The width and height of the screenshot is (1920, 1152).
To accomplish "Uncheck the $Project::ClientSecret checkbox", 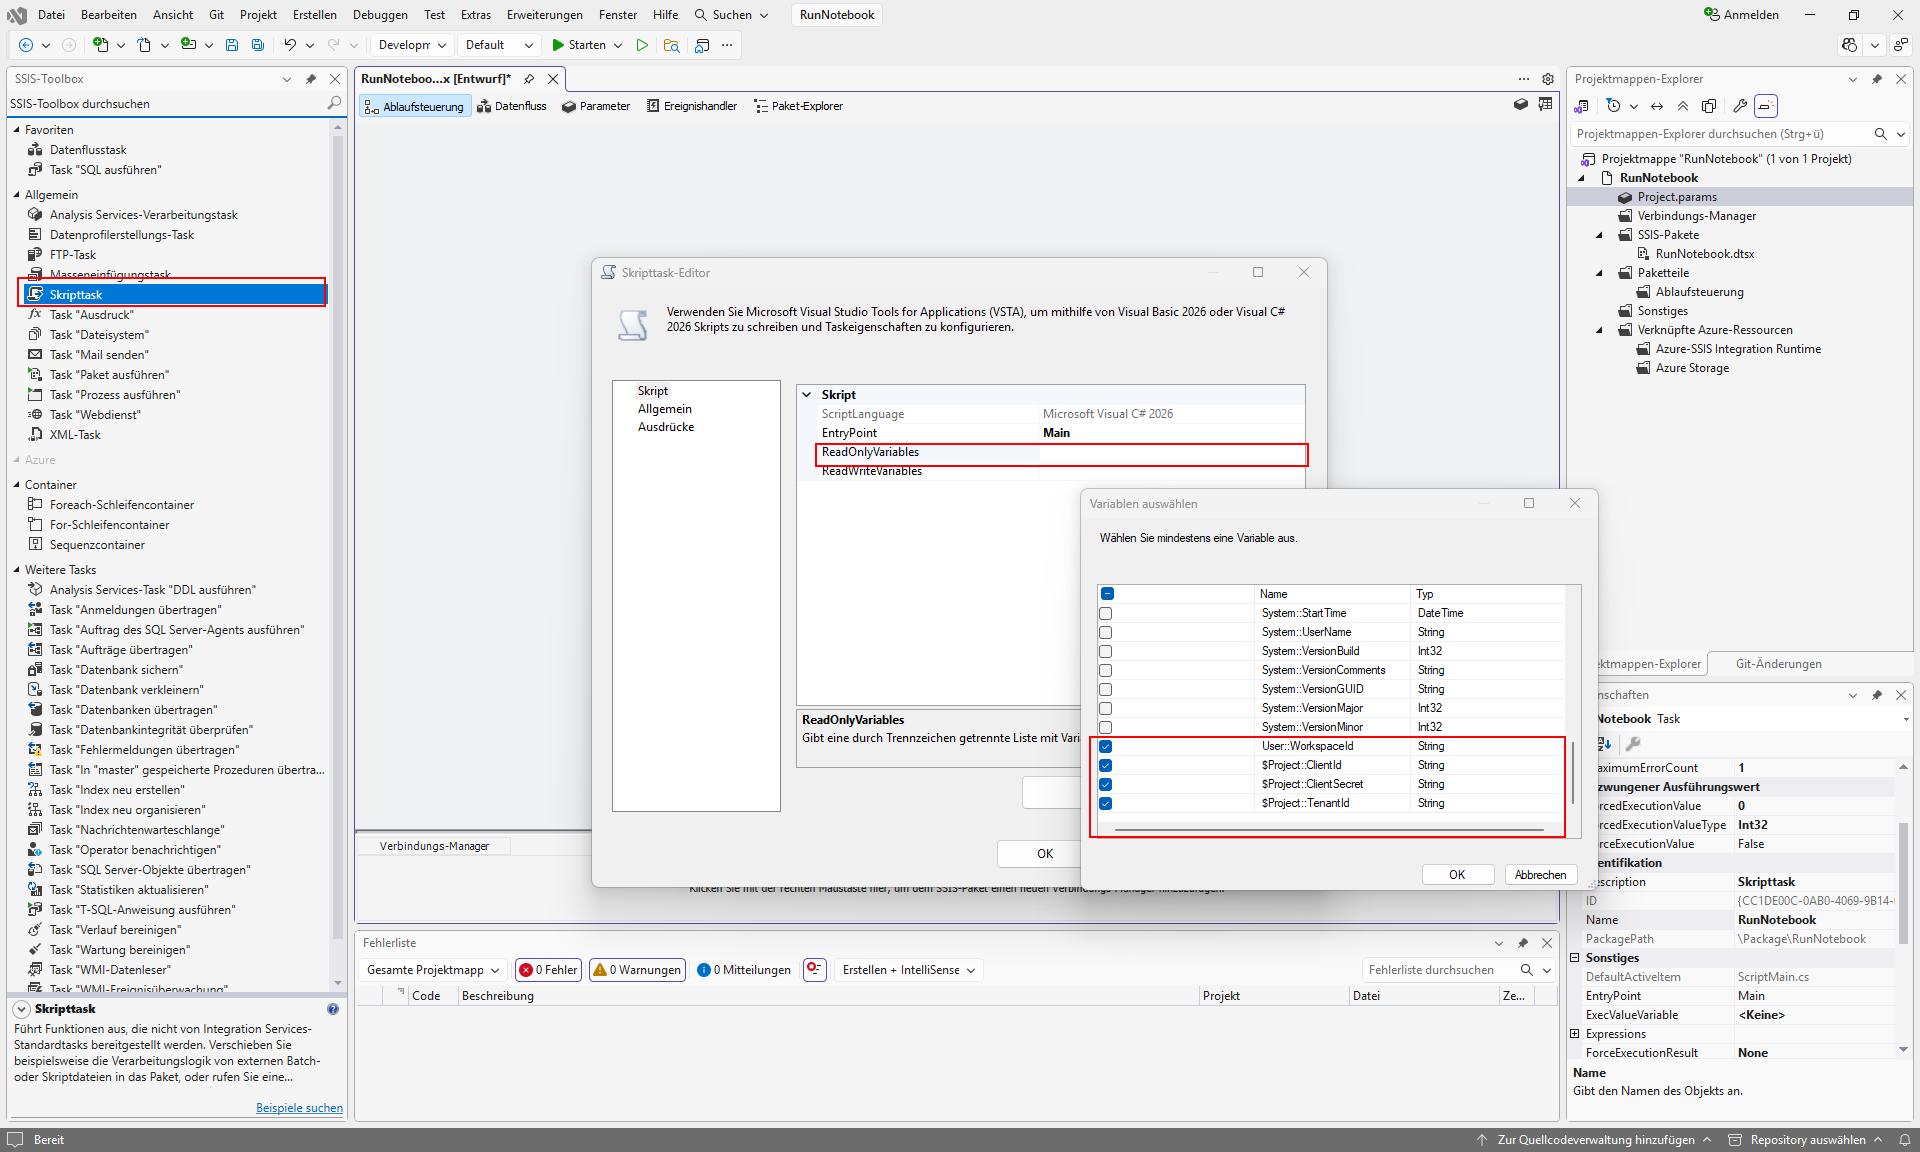I will click(1106, 784).
